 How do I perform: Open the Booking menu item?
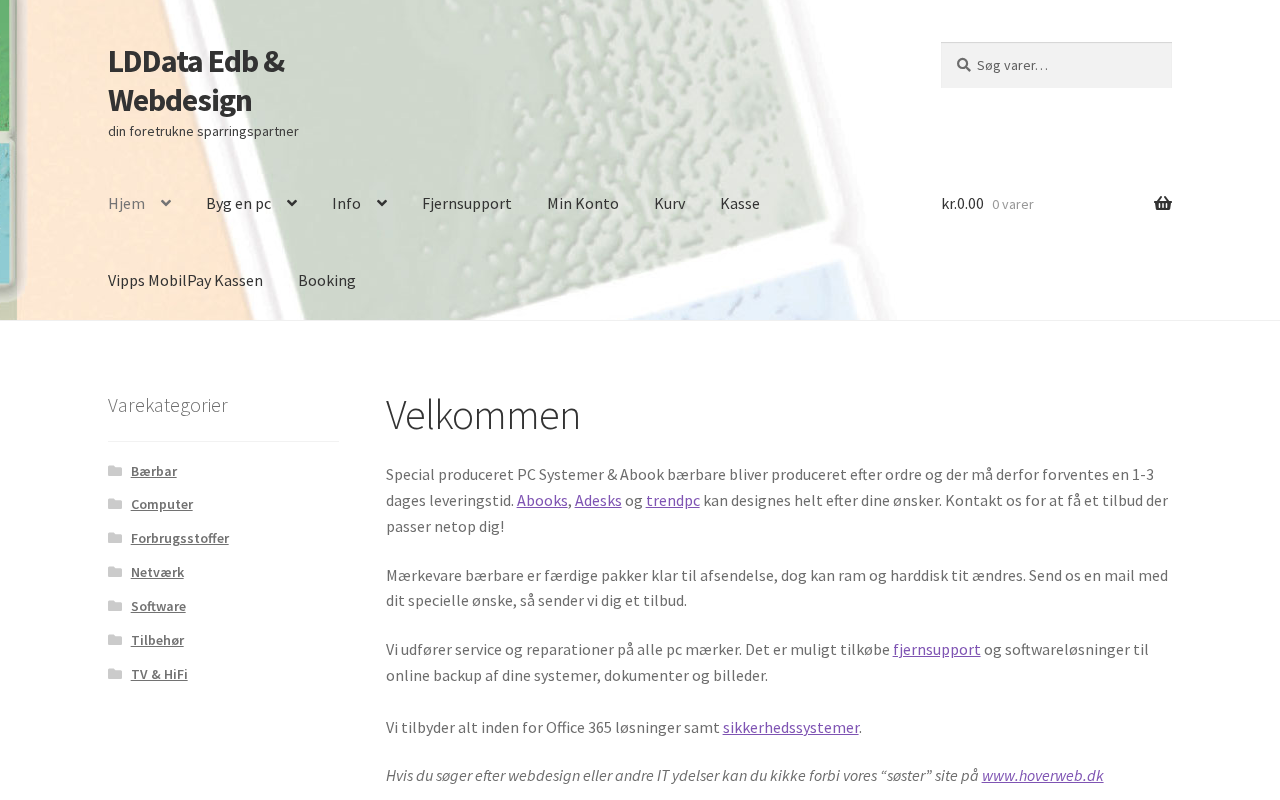coord(326,281)
